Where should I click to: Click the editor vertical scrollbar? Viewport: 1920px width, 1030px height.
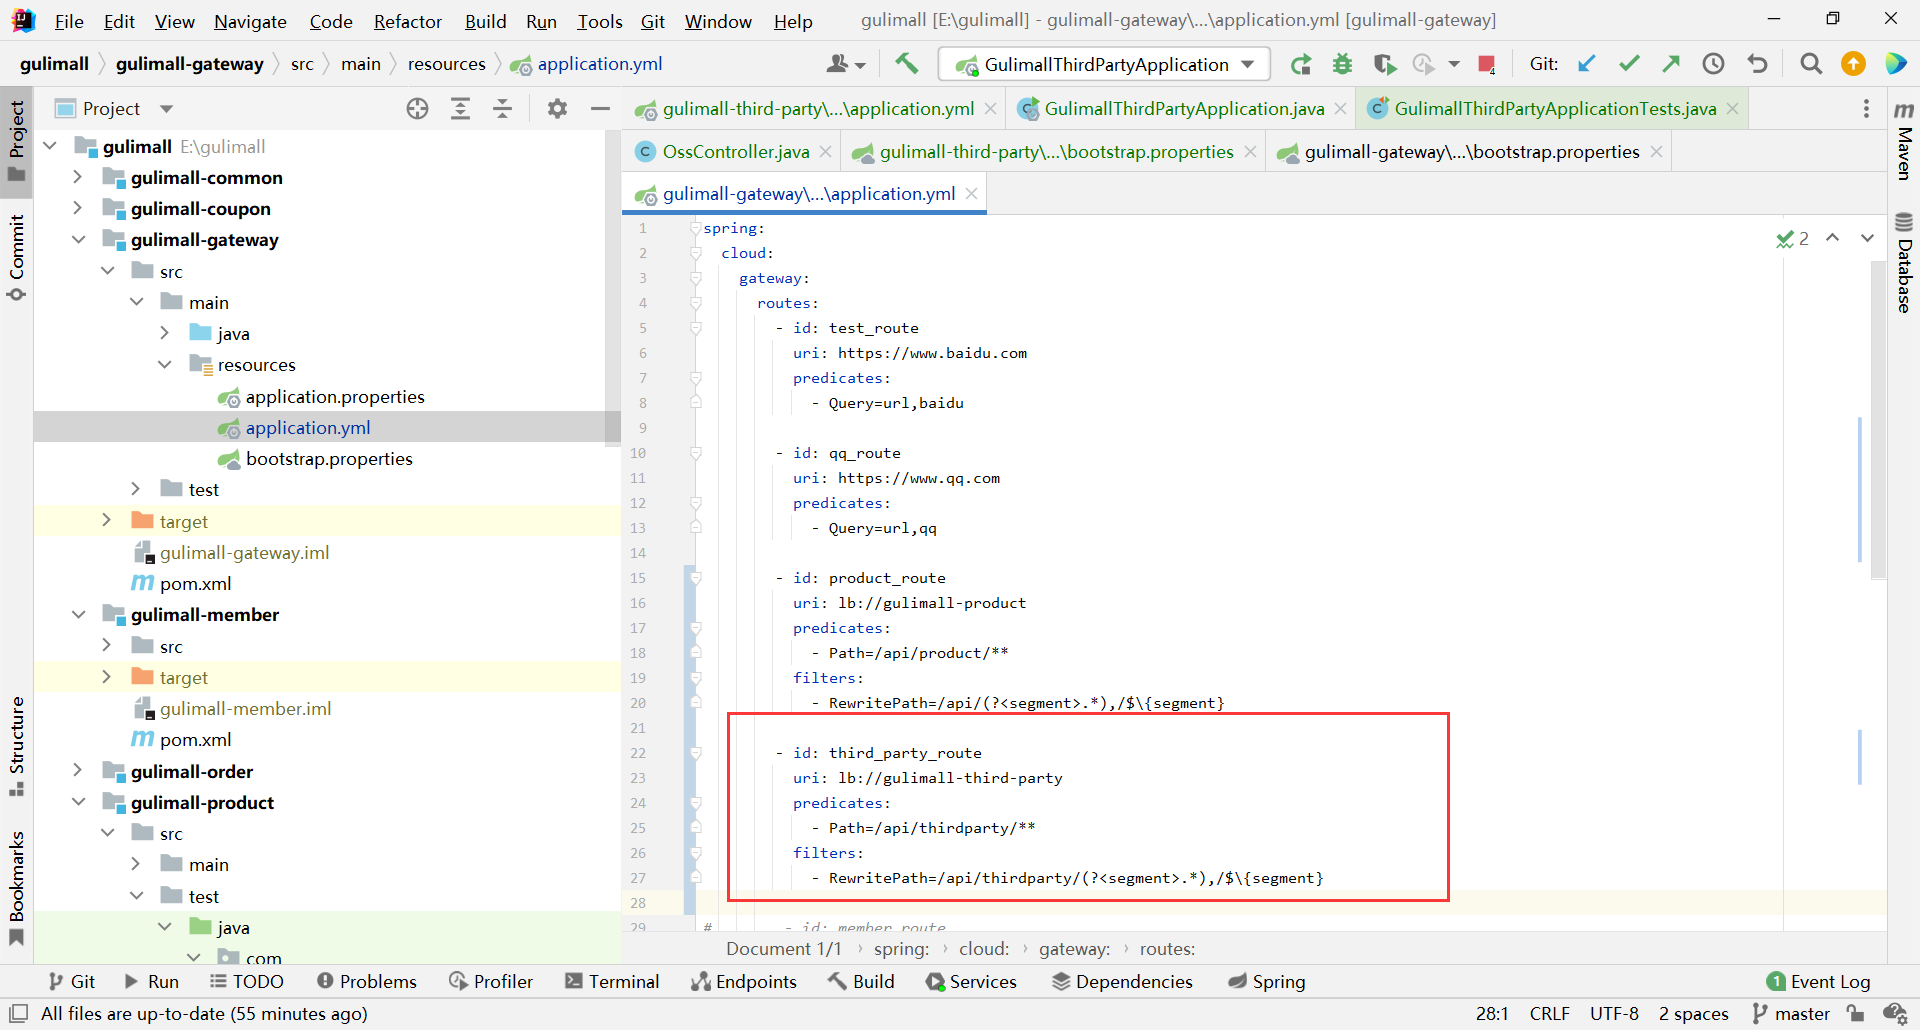tap(1877, 420)
